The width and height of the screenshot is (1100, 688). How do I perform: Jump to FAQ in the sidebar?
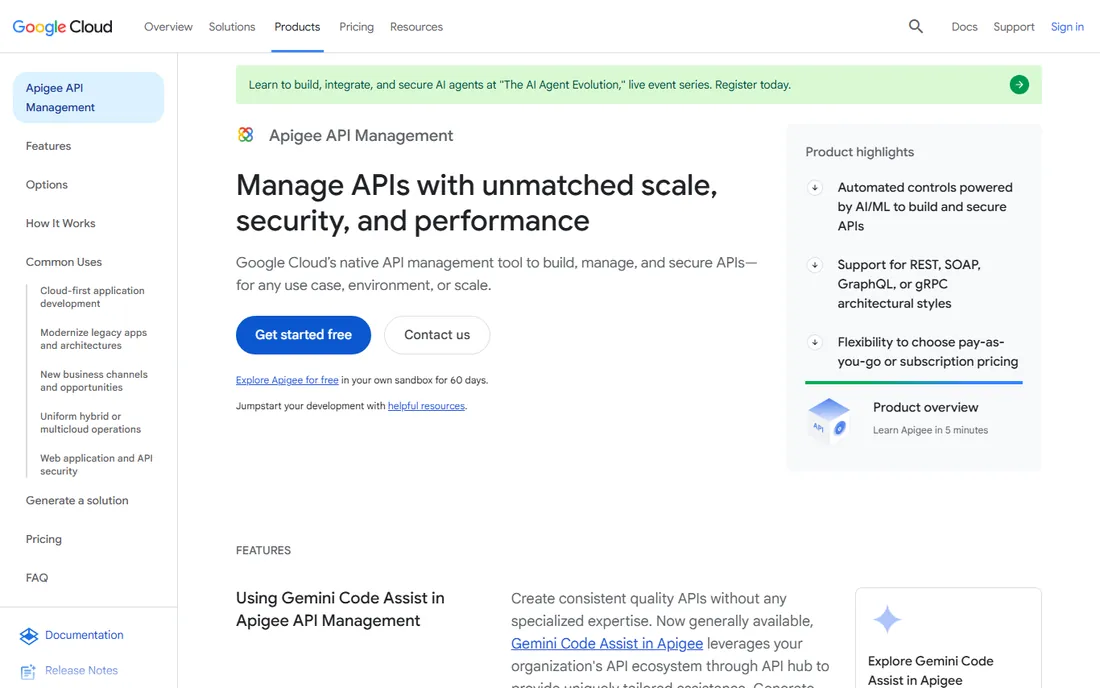37,578
